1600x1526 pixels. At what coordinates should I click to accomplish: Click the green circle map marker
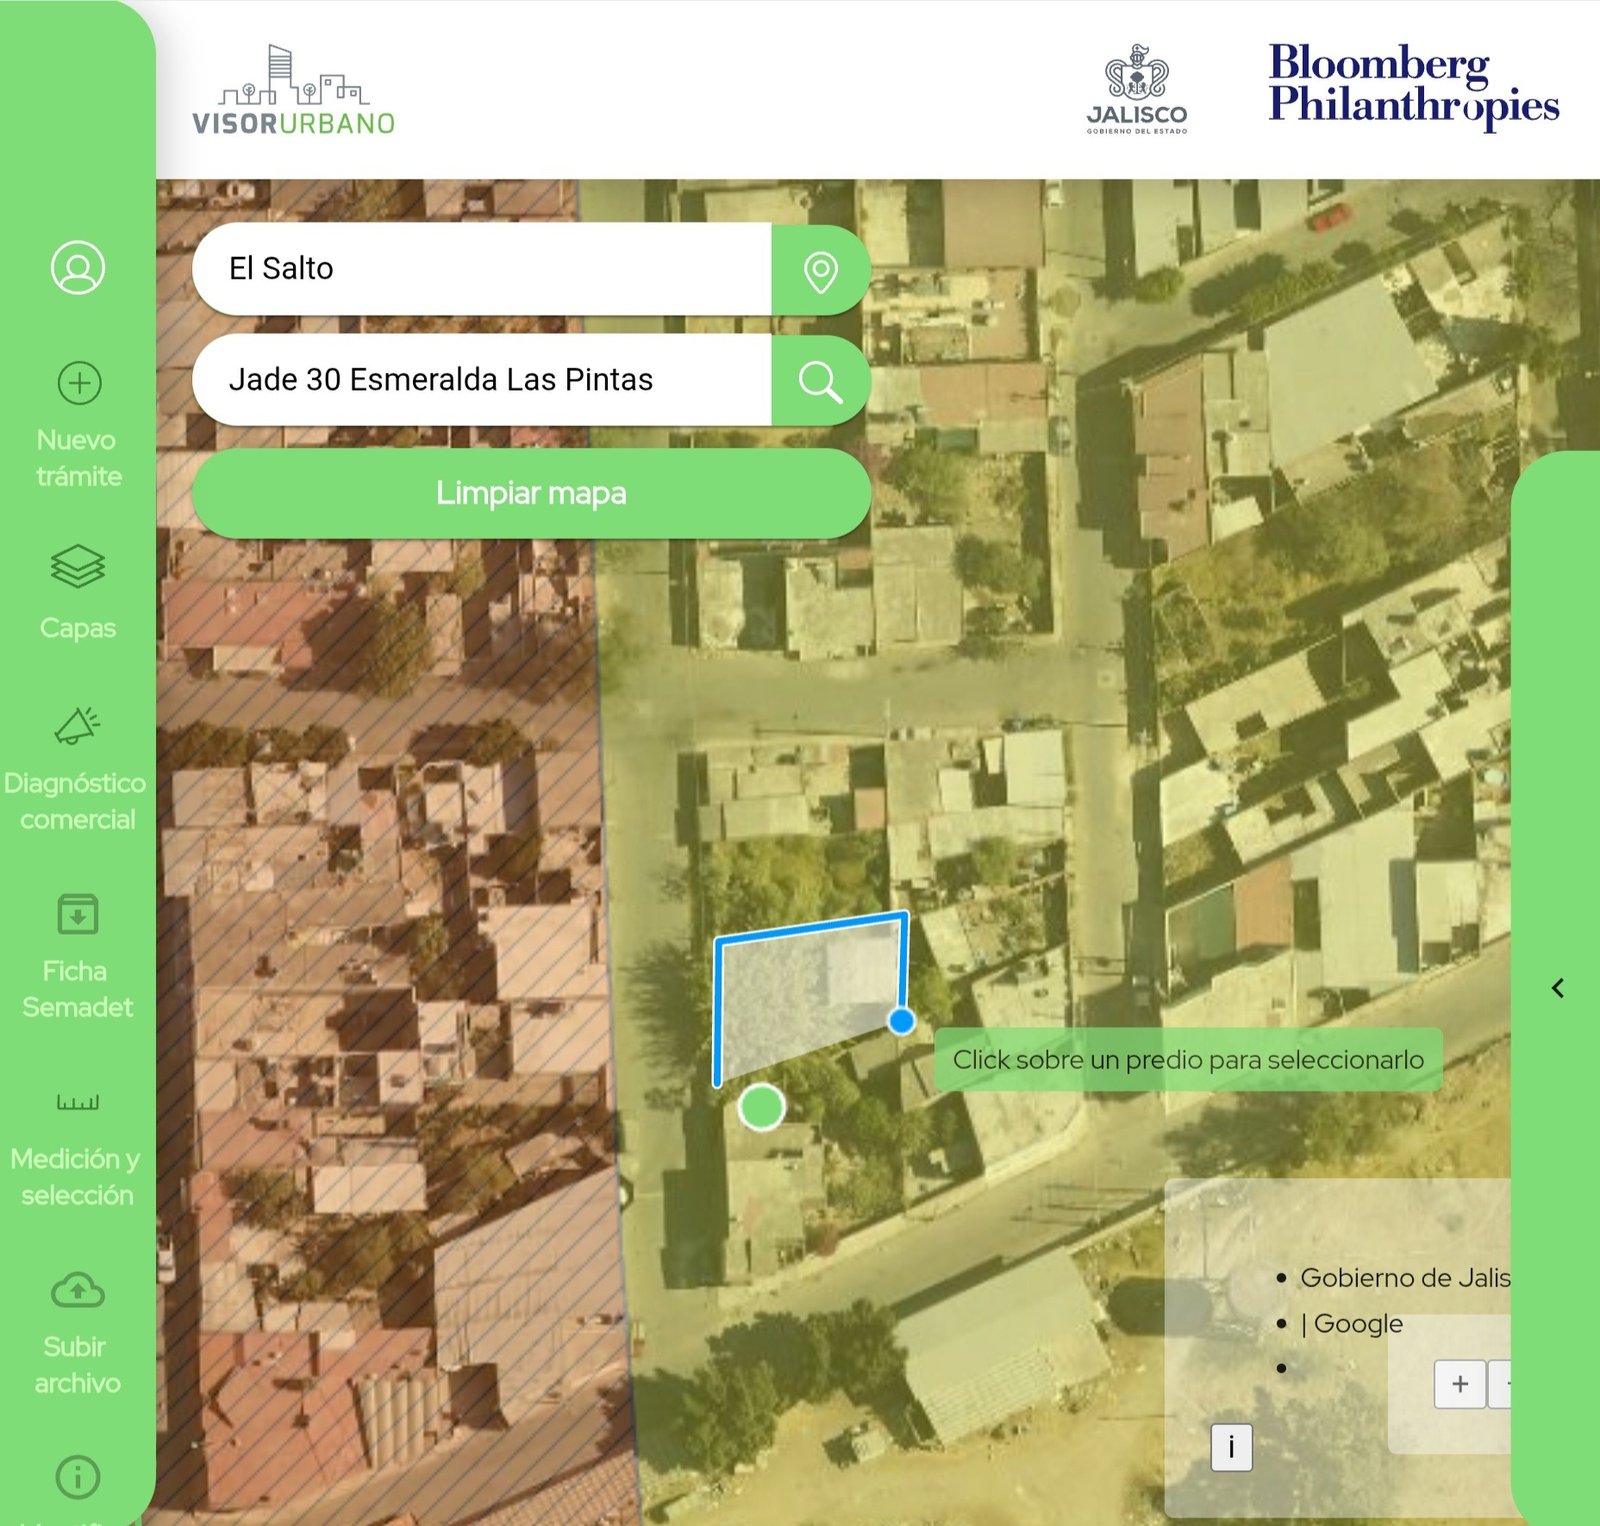pyautogui.click(x=761, y=1107)
